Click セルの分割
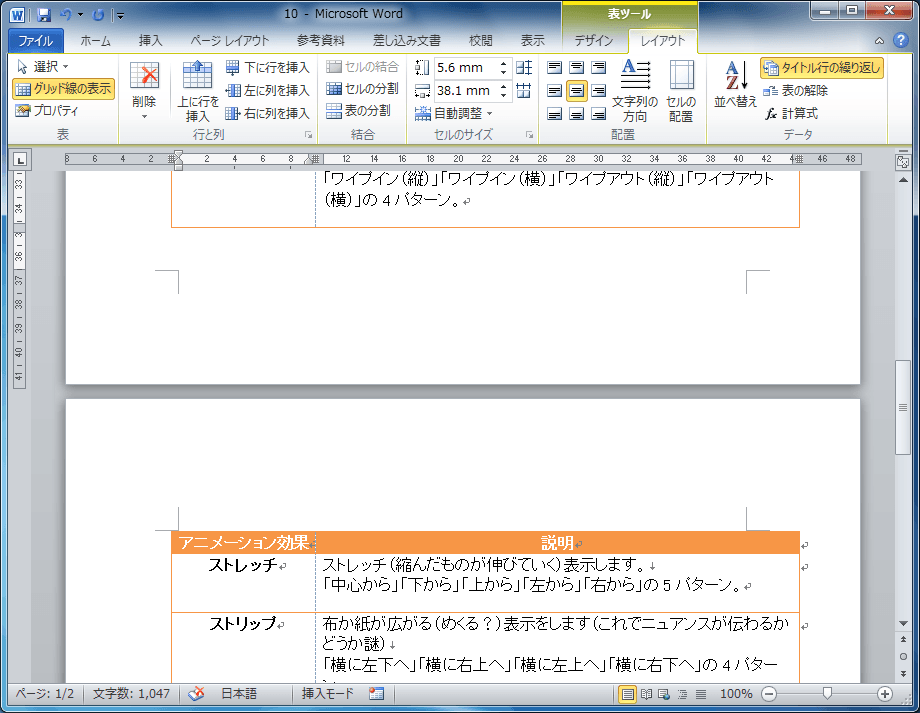Viewport: 920px width, 713px height. coord(362,89)
